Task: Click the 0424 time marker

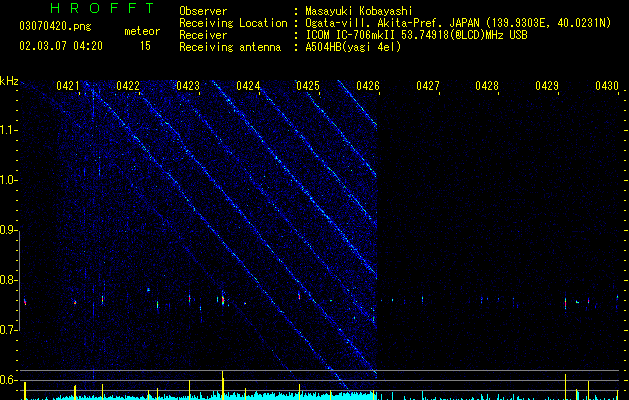Action: [x=248, y=85]
